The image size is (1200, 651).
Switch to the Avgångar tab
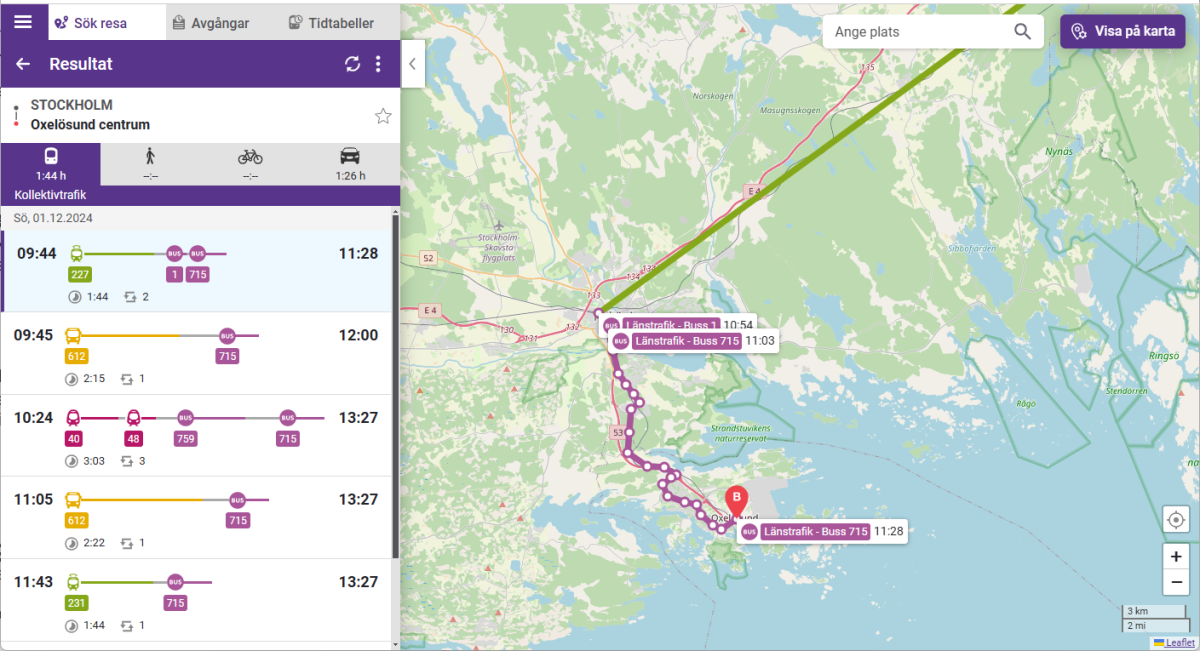click(210, 22)
